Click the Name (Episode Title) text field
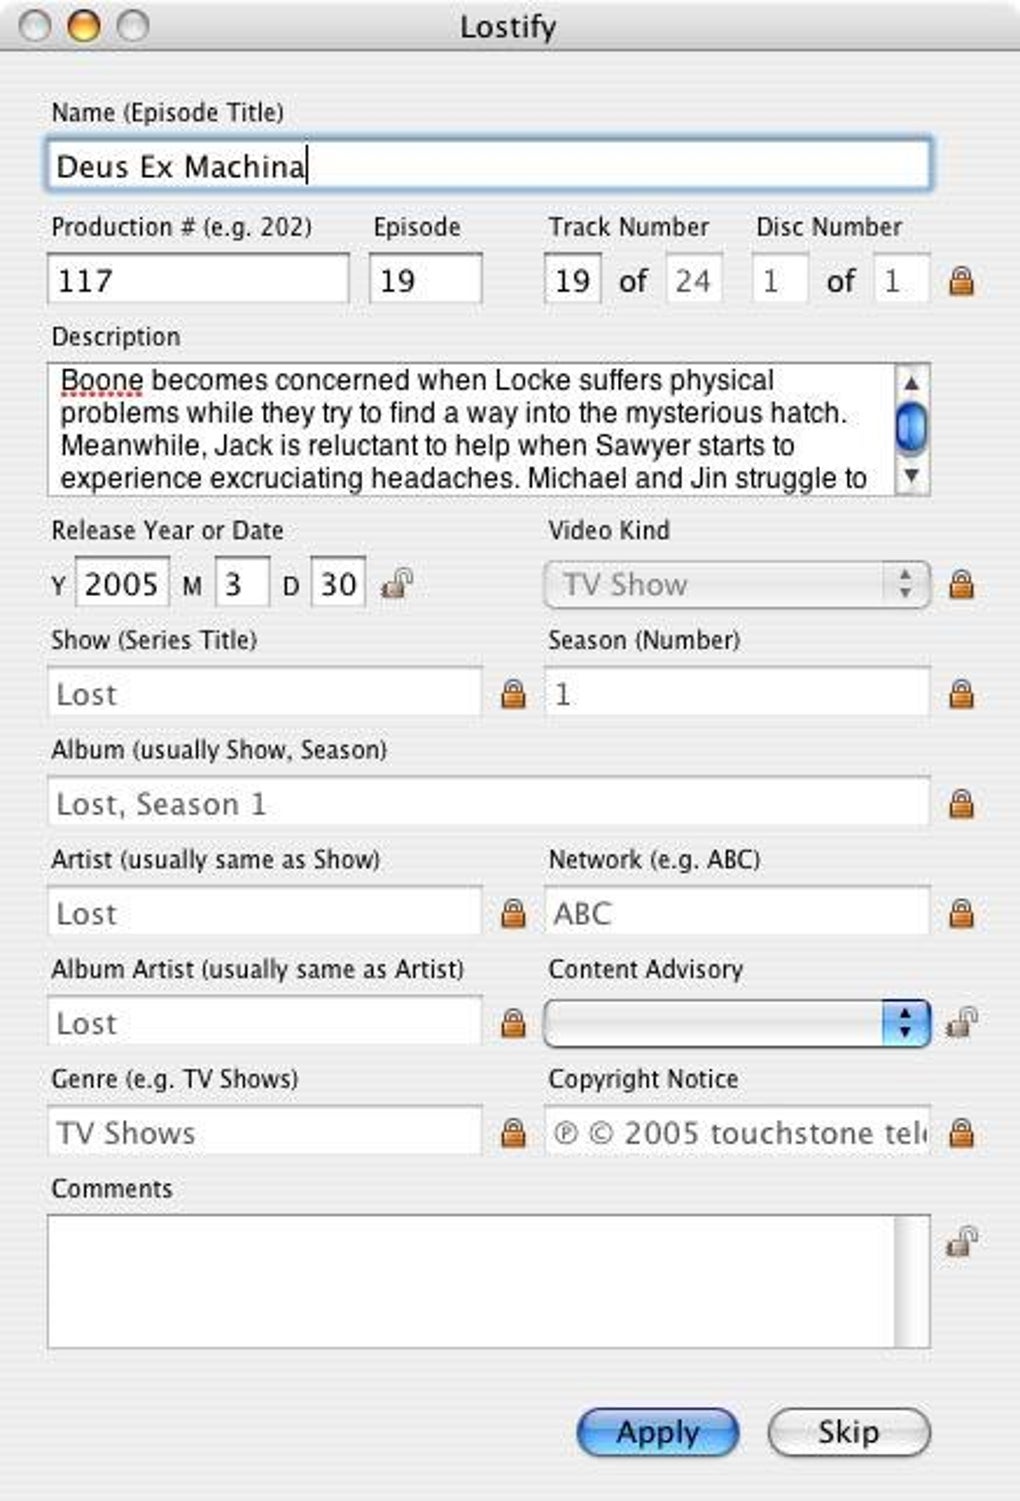The width and height of the screenshot is (1020, 1501). [x=488, y=166]
